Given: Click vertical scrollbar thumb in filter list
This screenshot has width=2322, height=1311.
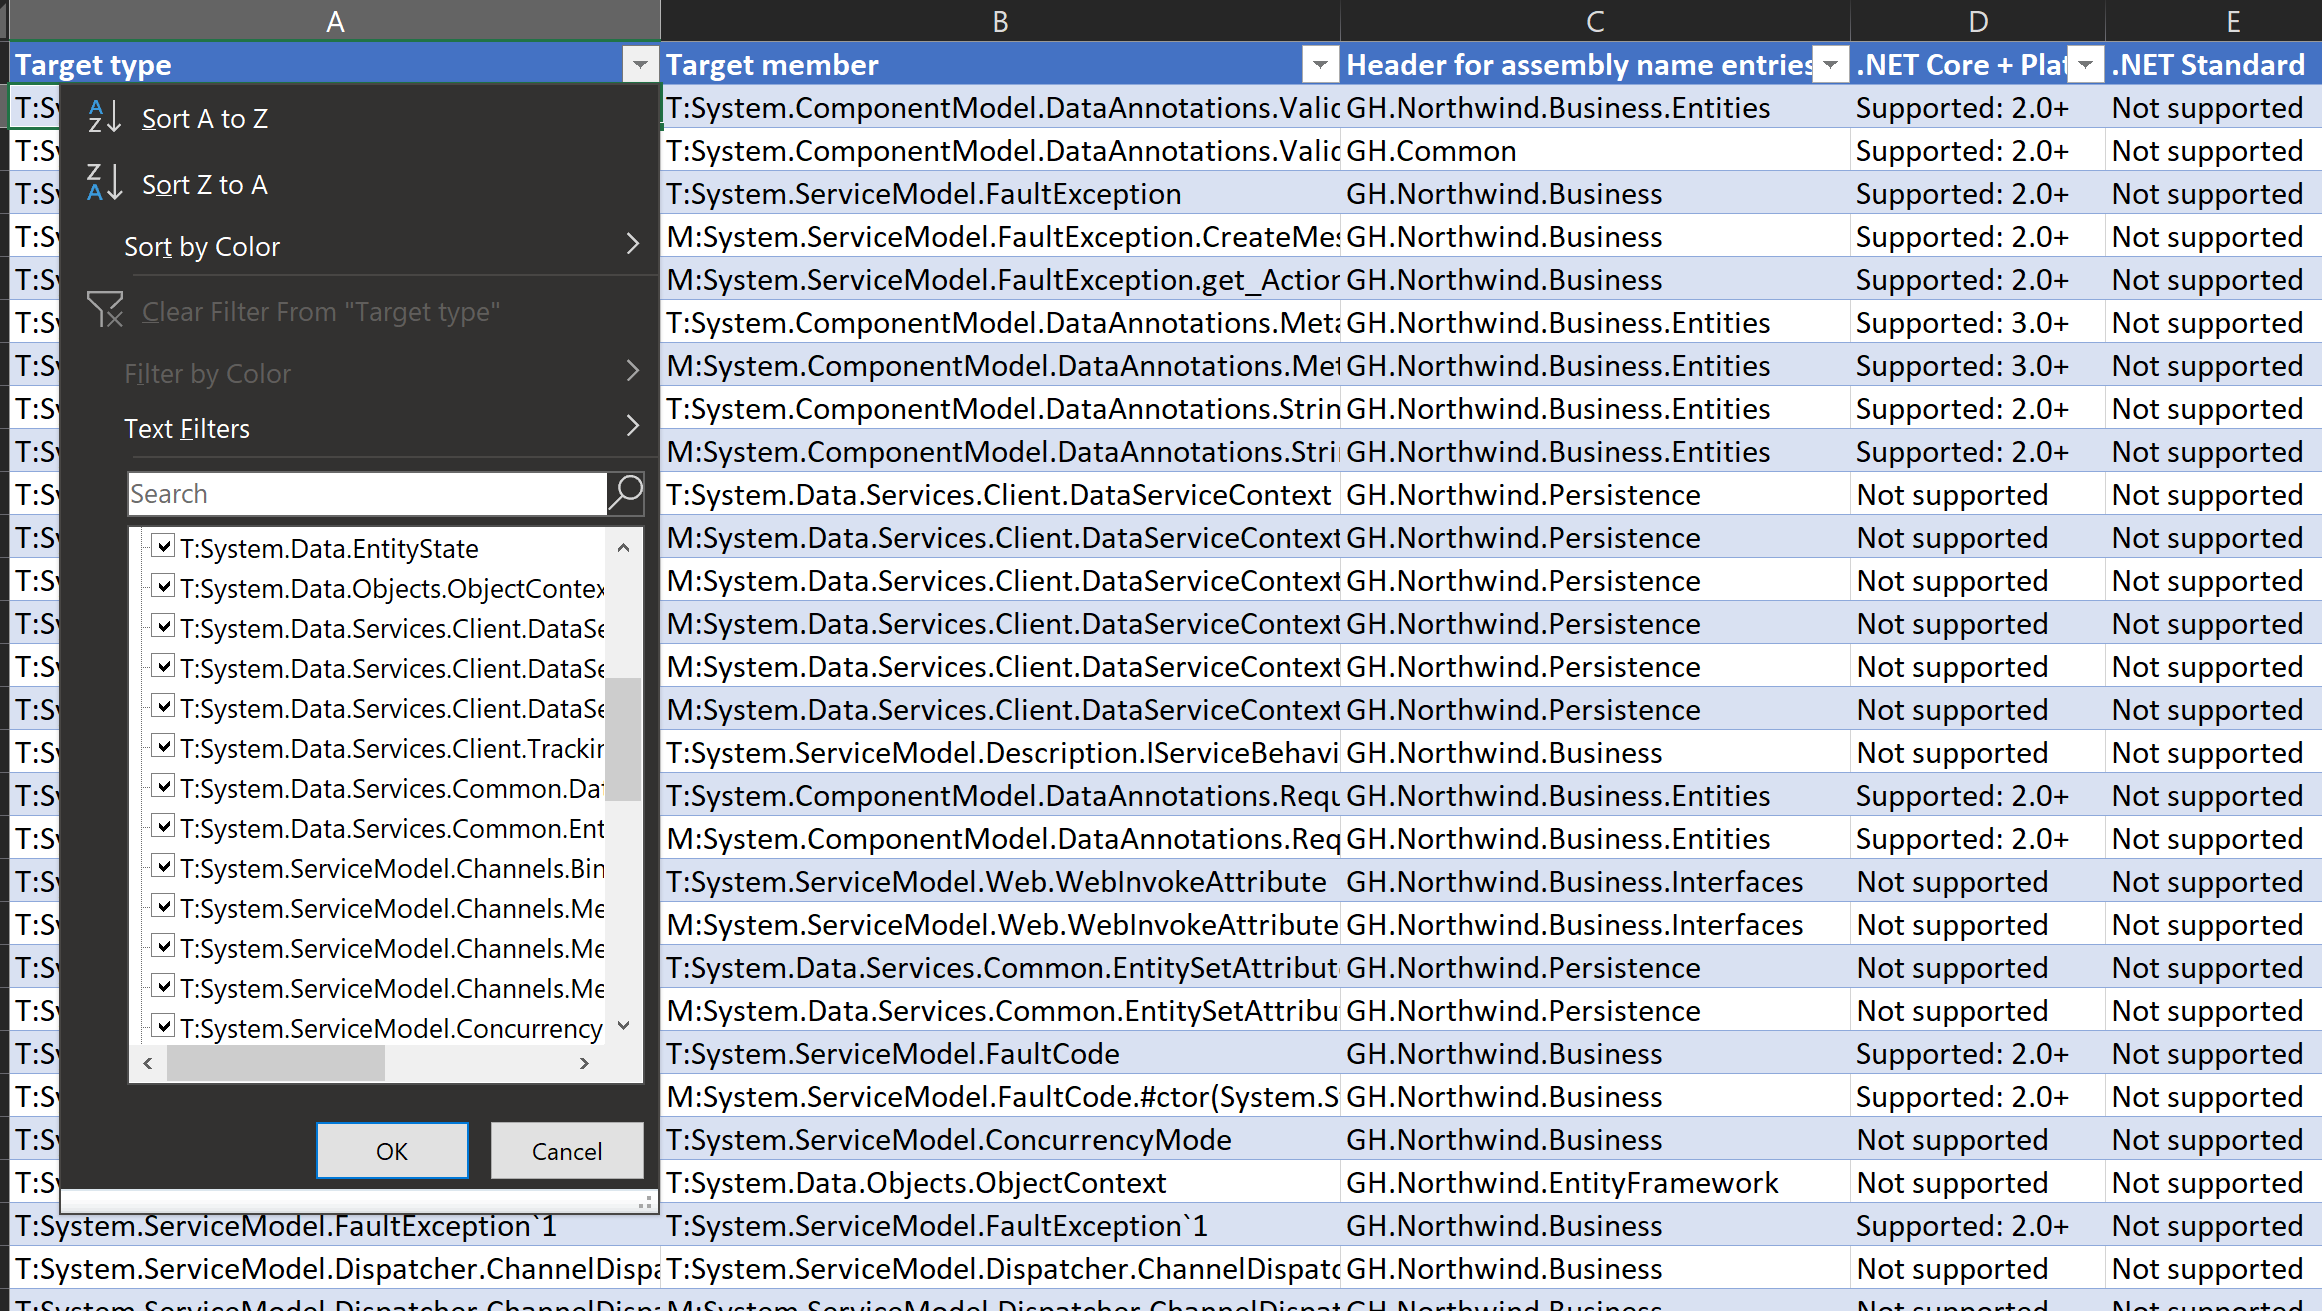Looking at the screenshot, I should click(624, 738).
